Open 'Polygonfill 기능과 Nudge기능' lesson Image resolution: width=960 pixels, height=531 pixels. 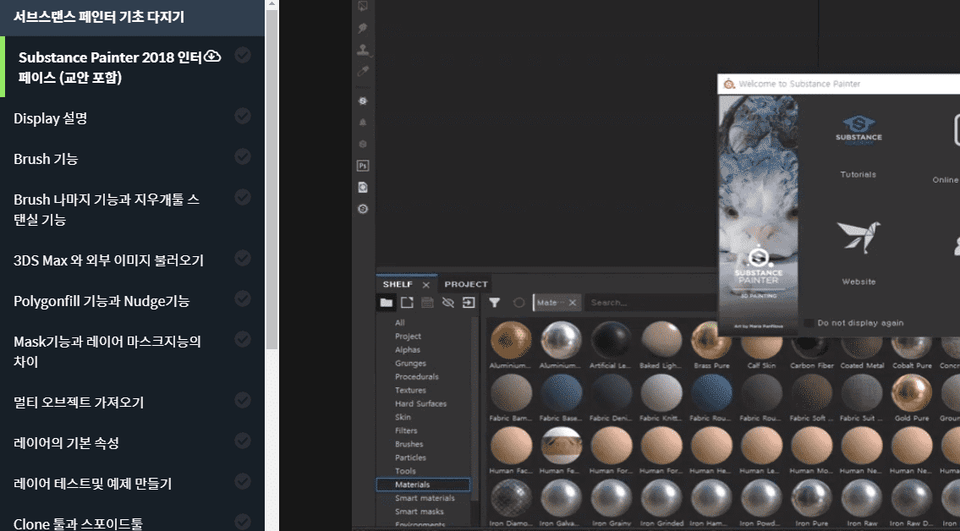click(101, 301)
